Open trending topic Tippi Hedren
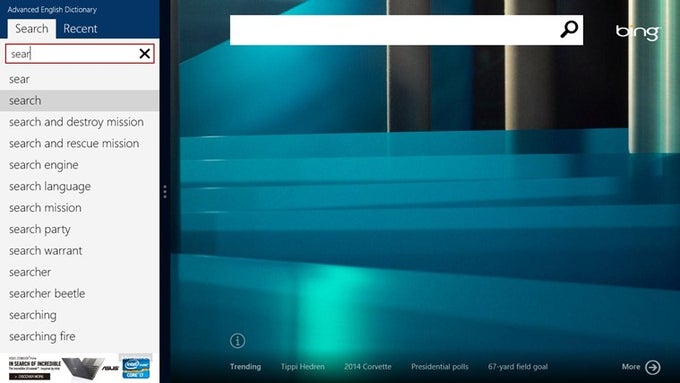The image size is (680, 383). (302, 367)
